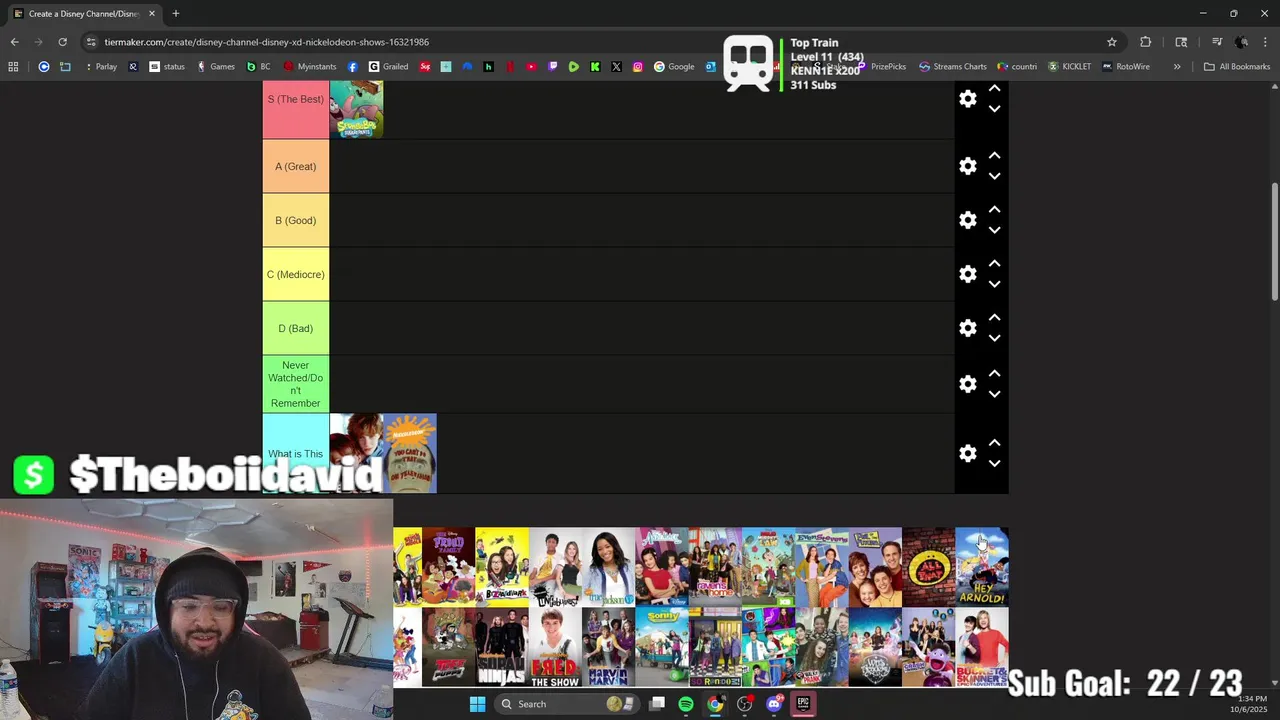Open the Games bookmark

tap(216, 67)
